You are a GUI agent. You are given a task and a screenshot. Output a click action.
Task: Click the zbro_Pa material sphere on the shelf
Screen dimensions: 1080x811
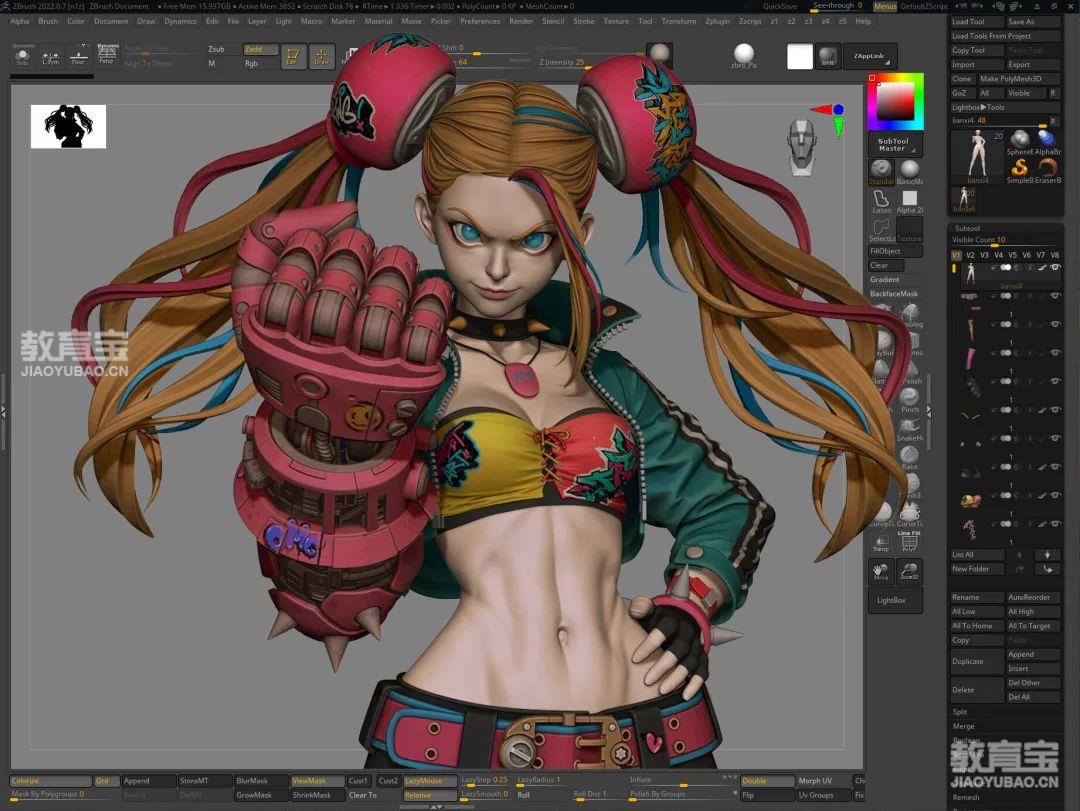click(x=744, y=55)
